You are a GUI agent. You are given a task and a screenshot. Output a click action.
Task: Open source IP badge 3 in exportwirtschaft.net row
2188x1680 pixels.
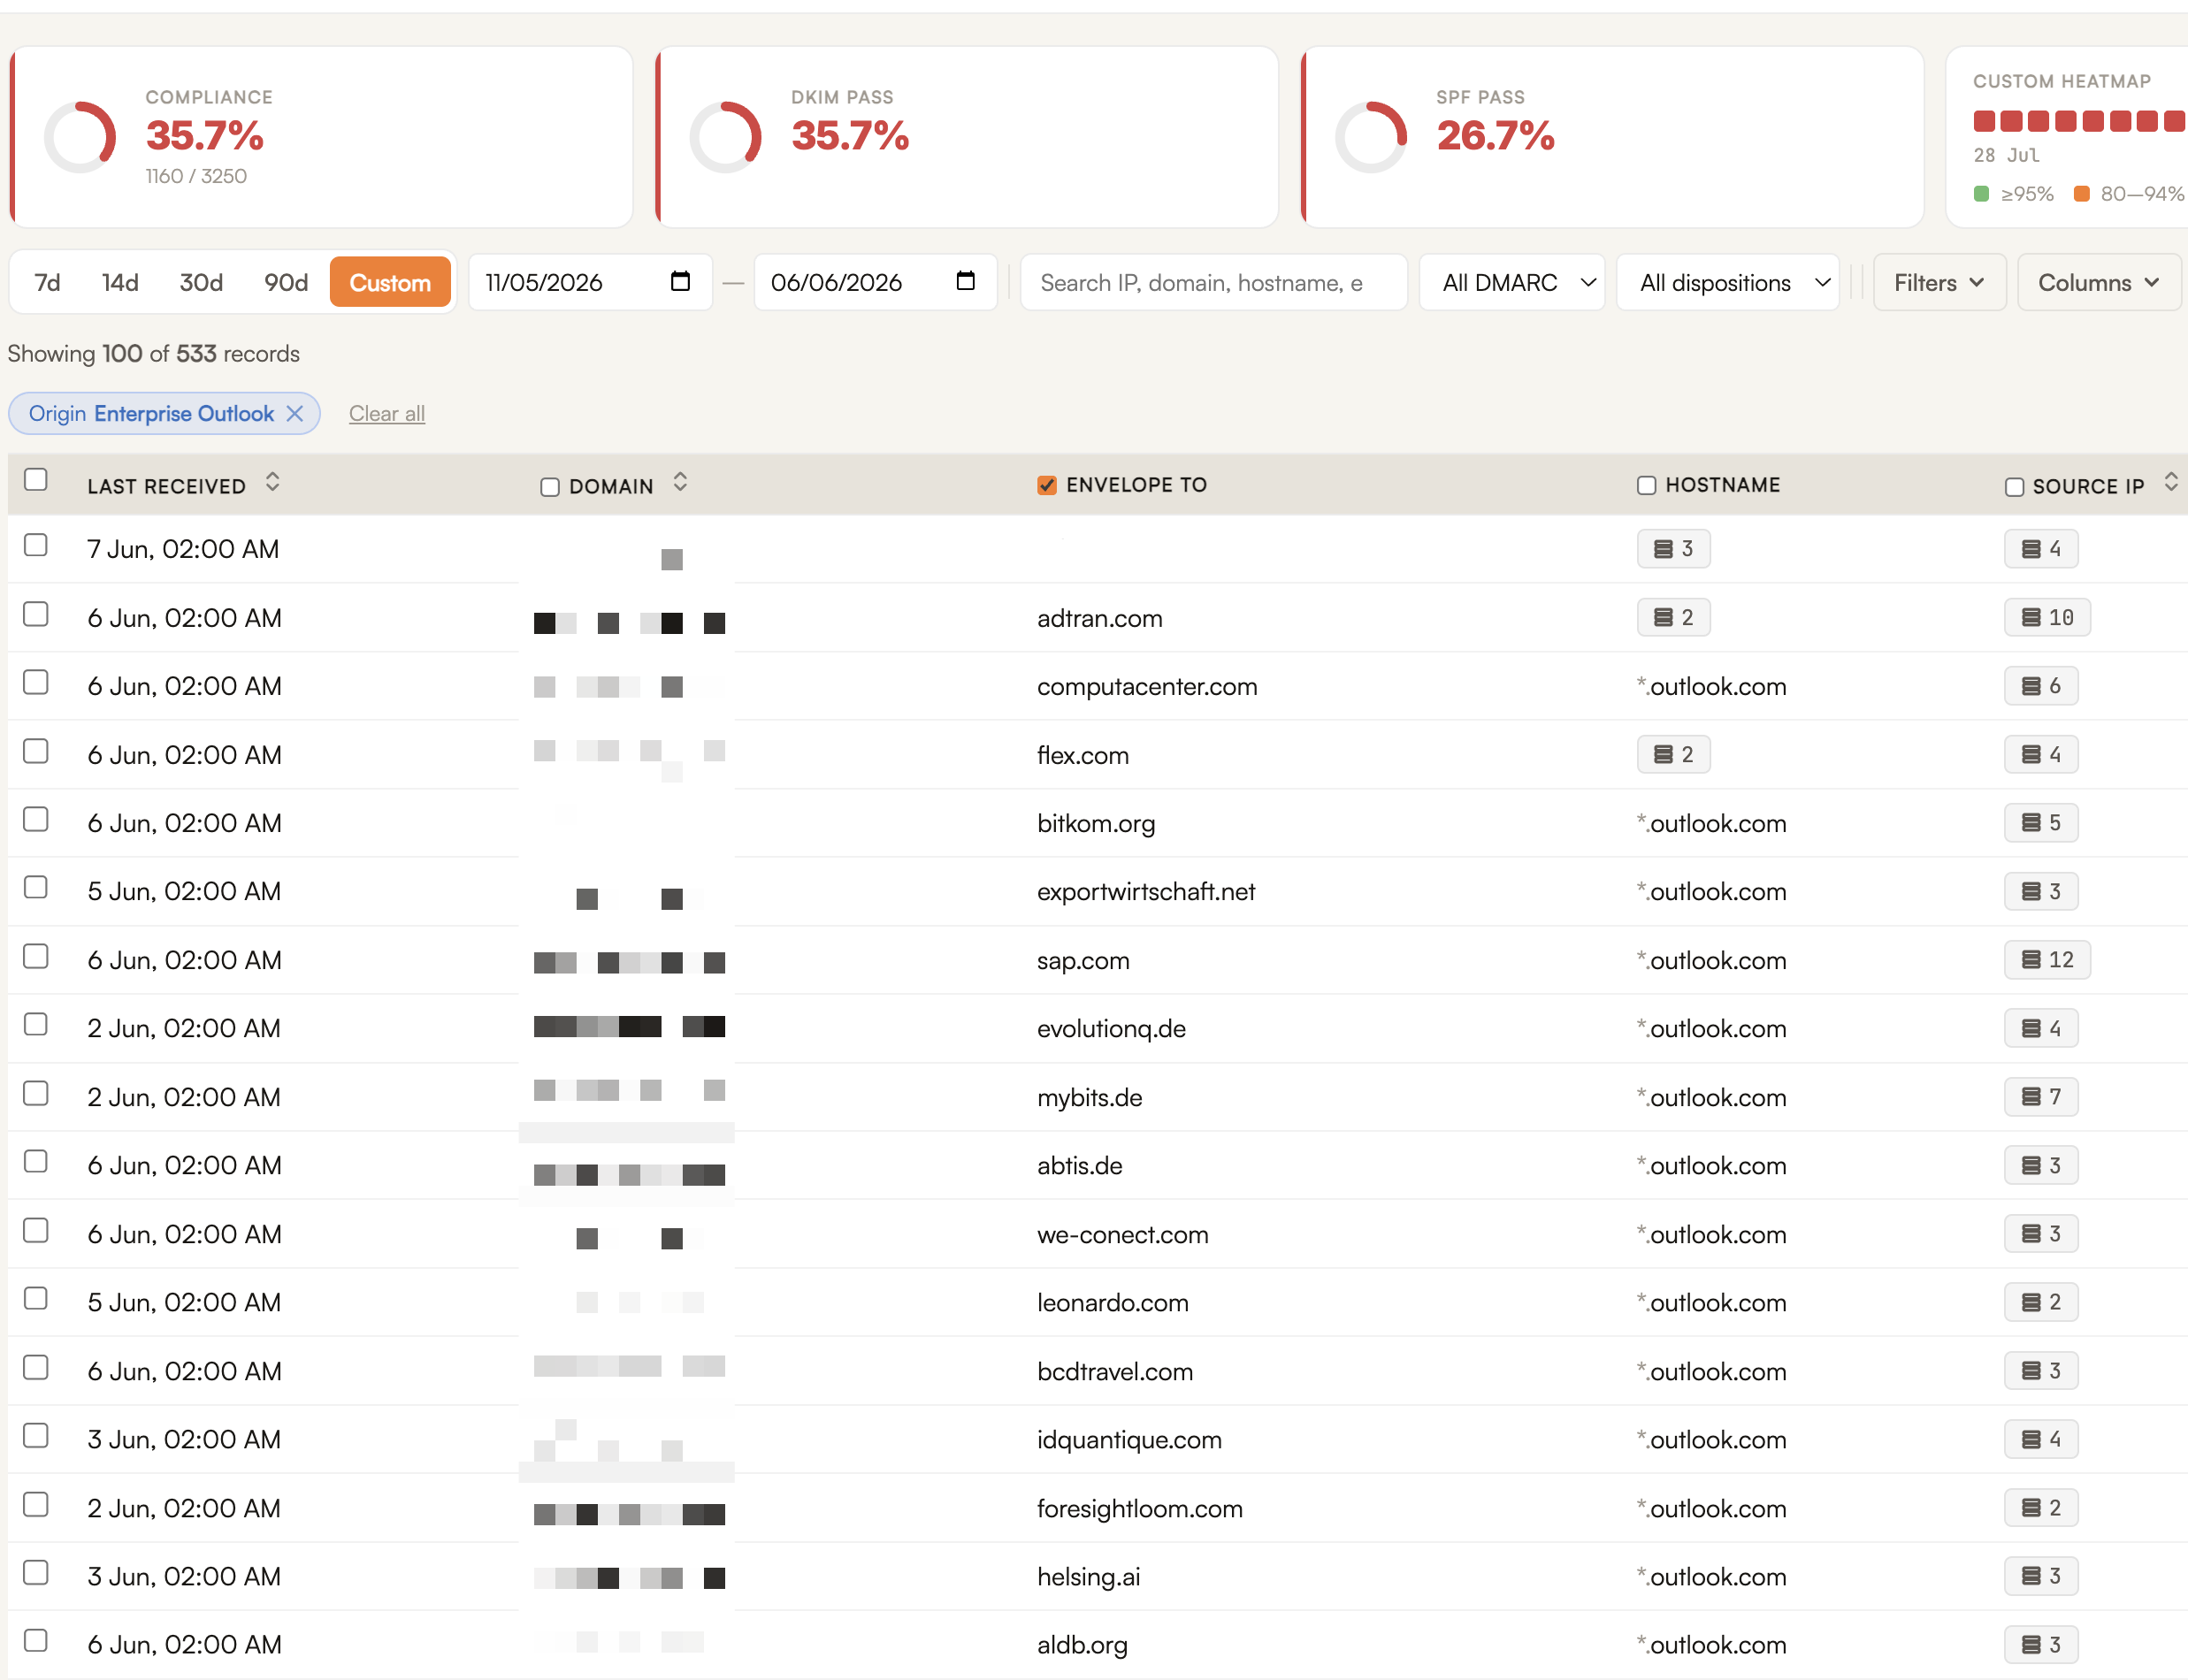pos(2041,892)
